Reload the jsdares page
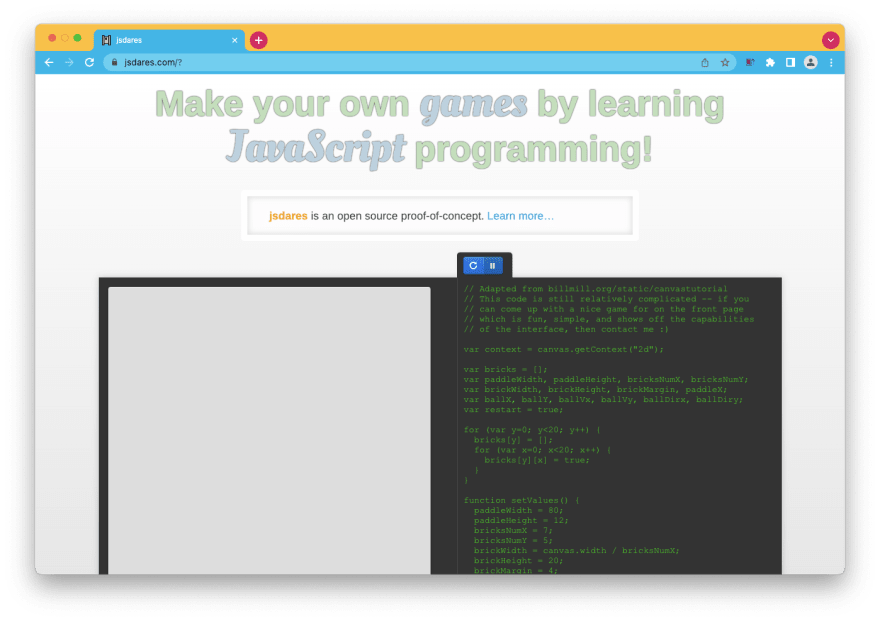Viewport: 880px width, 621px height. [x=89, y=62]
